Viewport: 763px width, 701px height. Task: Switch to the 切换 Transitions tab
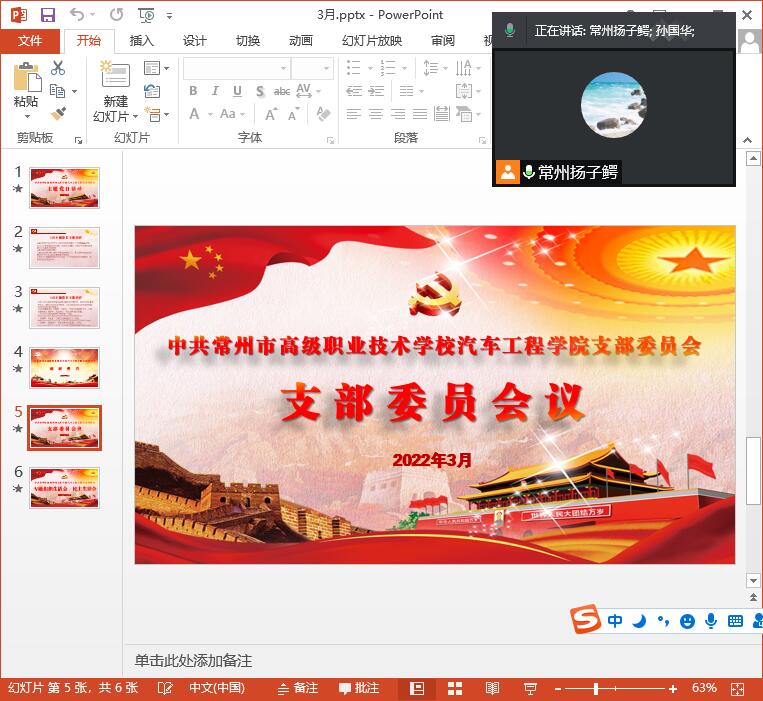pyautogui.click(x=248, y=41)
